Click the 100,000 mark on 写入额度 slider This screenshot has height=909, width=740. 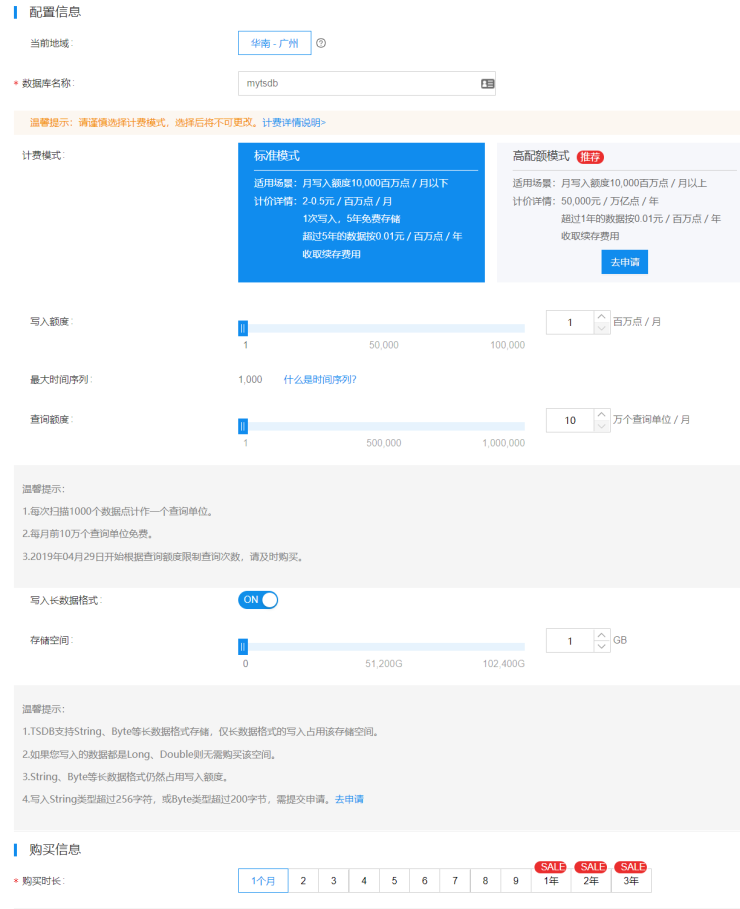click(507, 345)
